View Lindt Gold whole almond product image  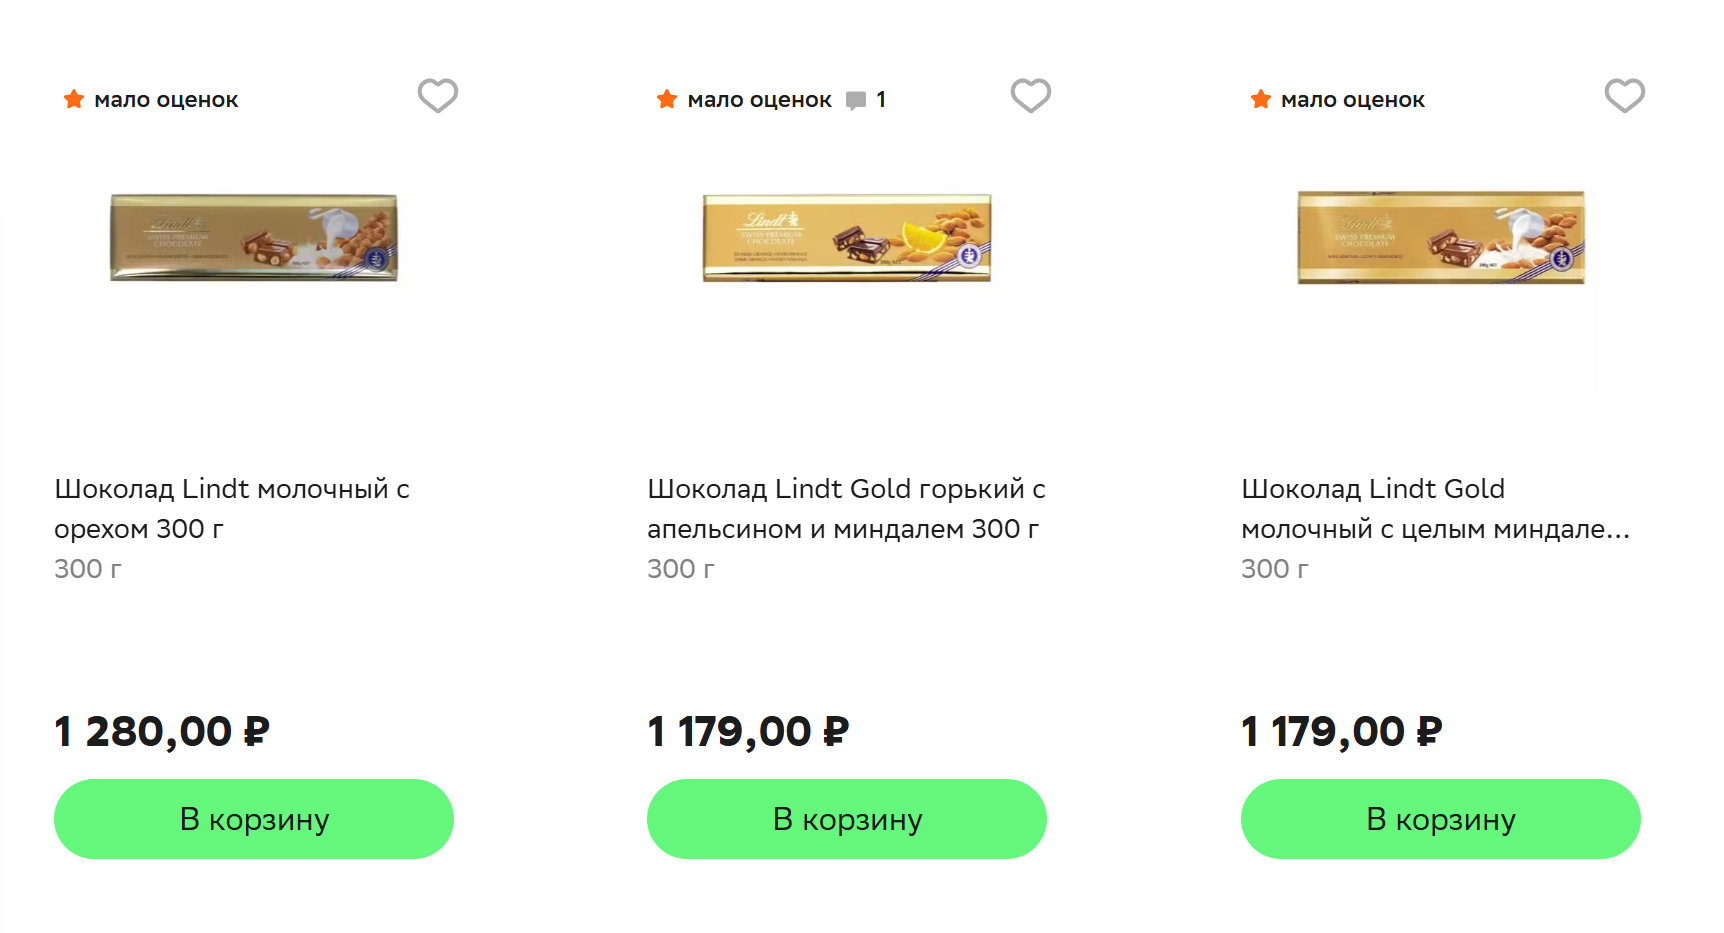[x=1441, y=238]
